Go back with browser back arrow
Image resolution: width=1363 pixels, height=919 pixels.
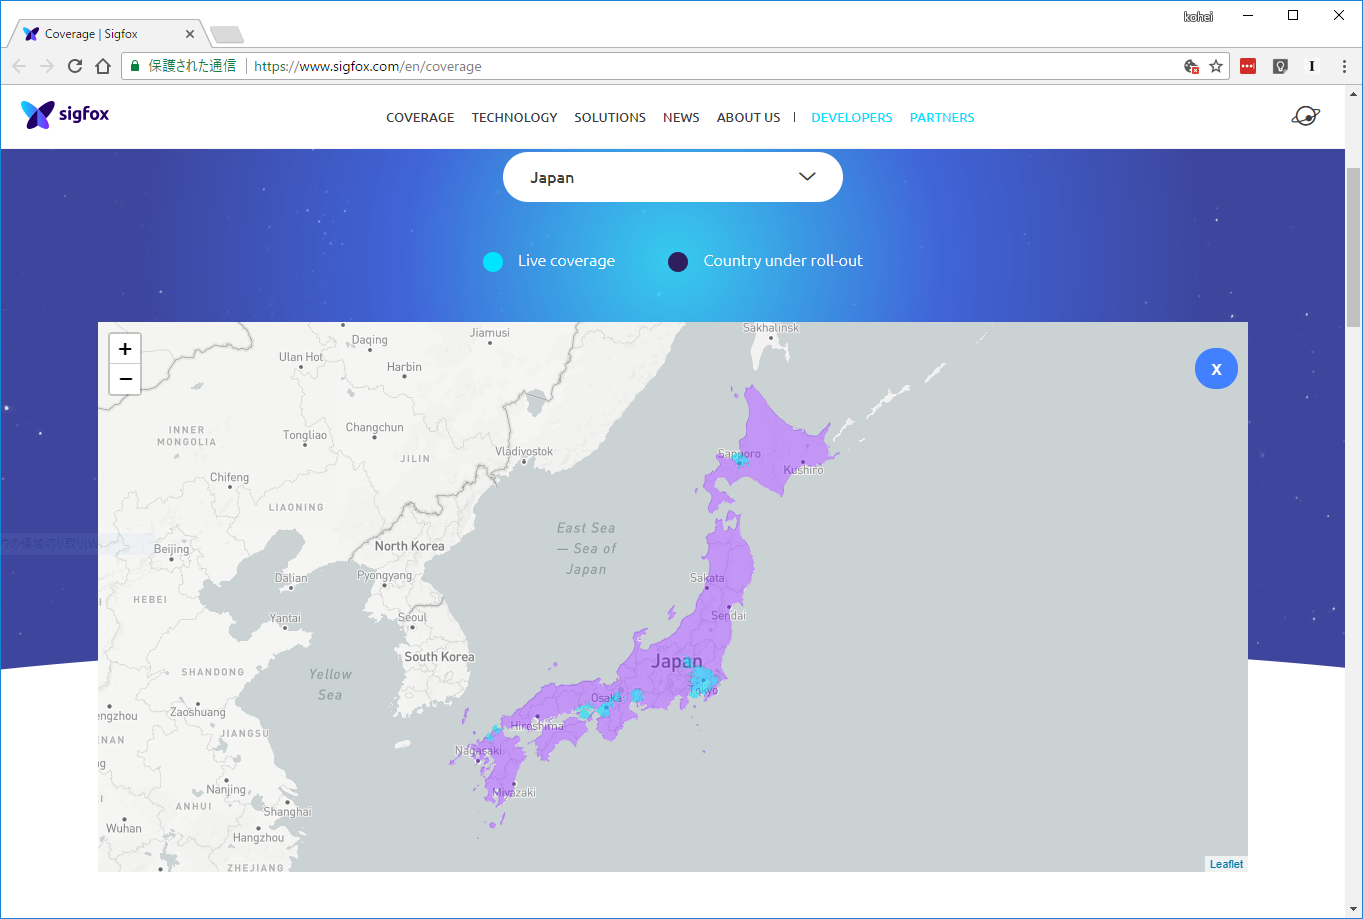[x=19, y=66]
